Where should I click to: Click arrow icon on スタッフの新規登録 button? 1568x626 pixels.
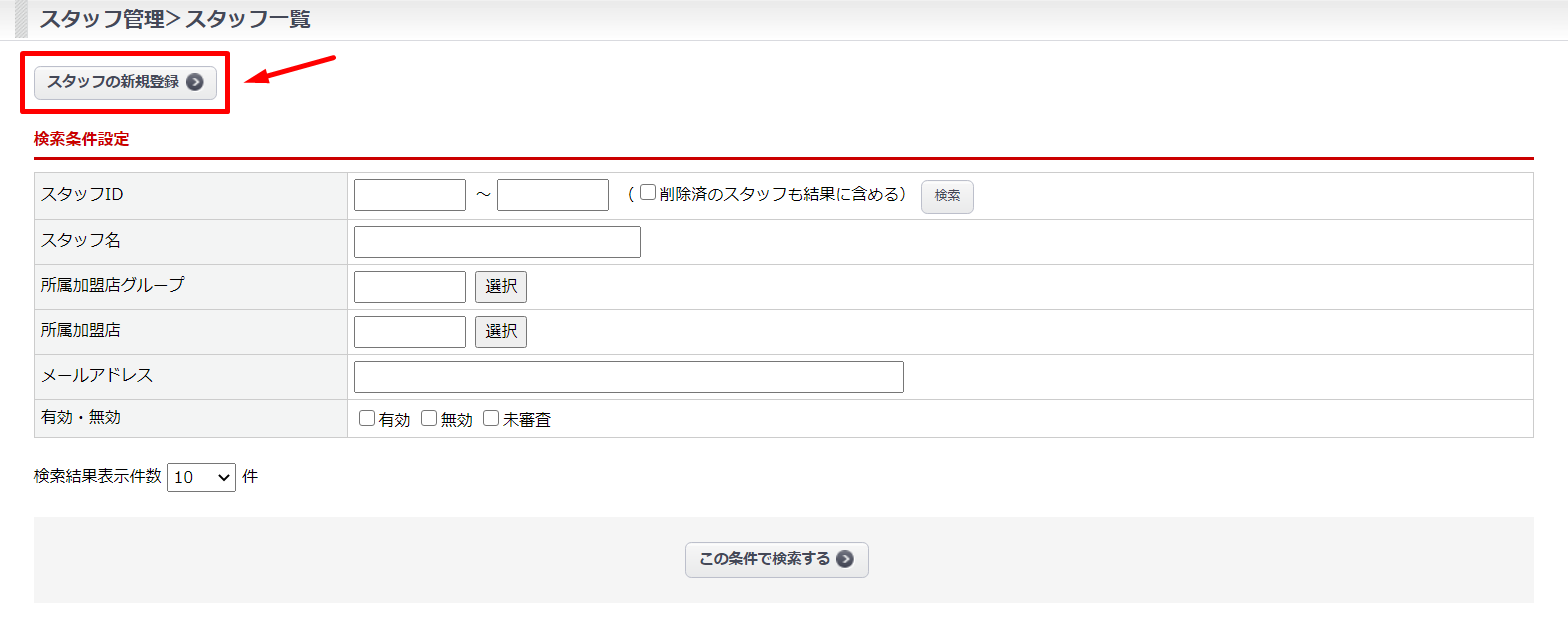[x=195, y=82]
